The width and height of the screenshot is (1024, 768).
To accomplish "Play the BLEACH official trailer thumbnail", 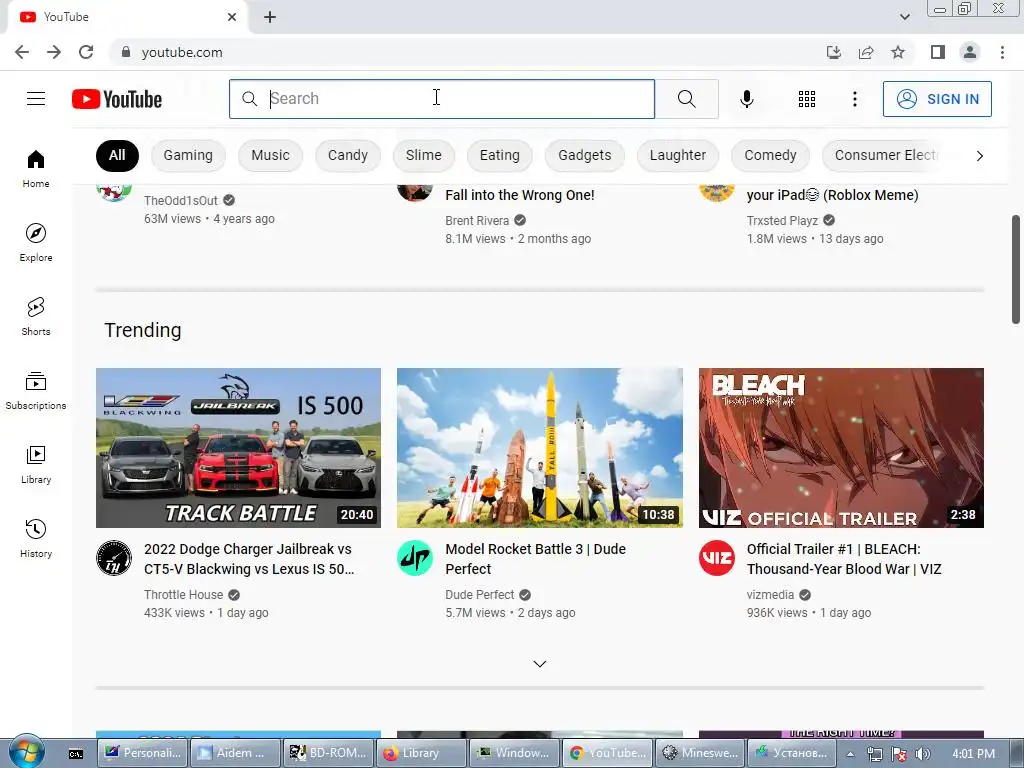I will [841, 448].
